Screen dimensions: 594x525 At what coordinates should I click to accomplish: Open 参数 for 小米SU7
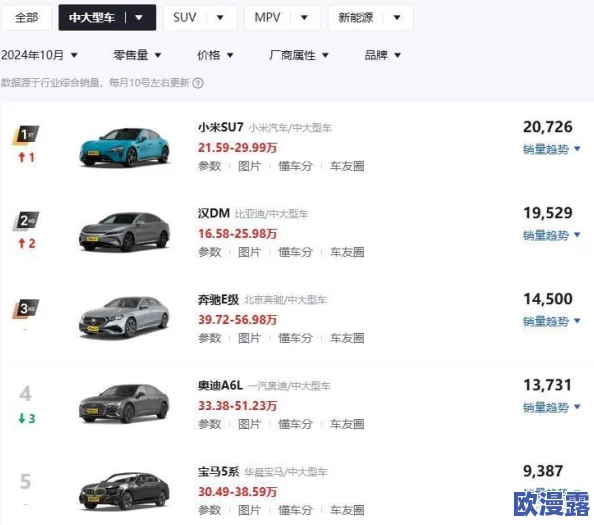pos(209,166)
